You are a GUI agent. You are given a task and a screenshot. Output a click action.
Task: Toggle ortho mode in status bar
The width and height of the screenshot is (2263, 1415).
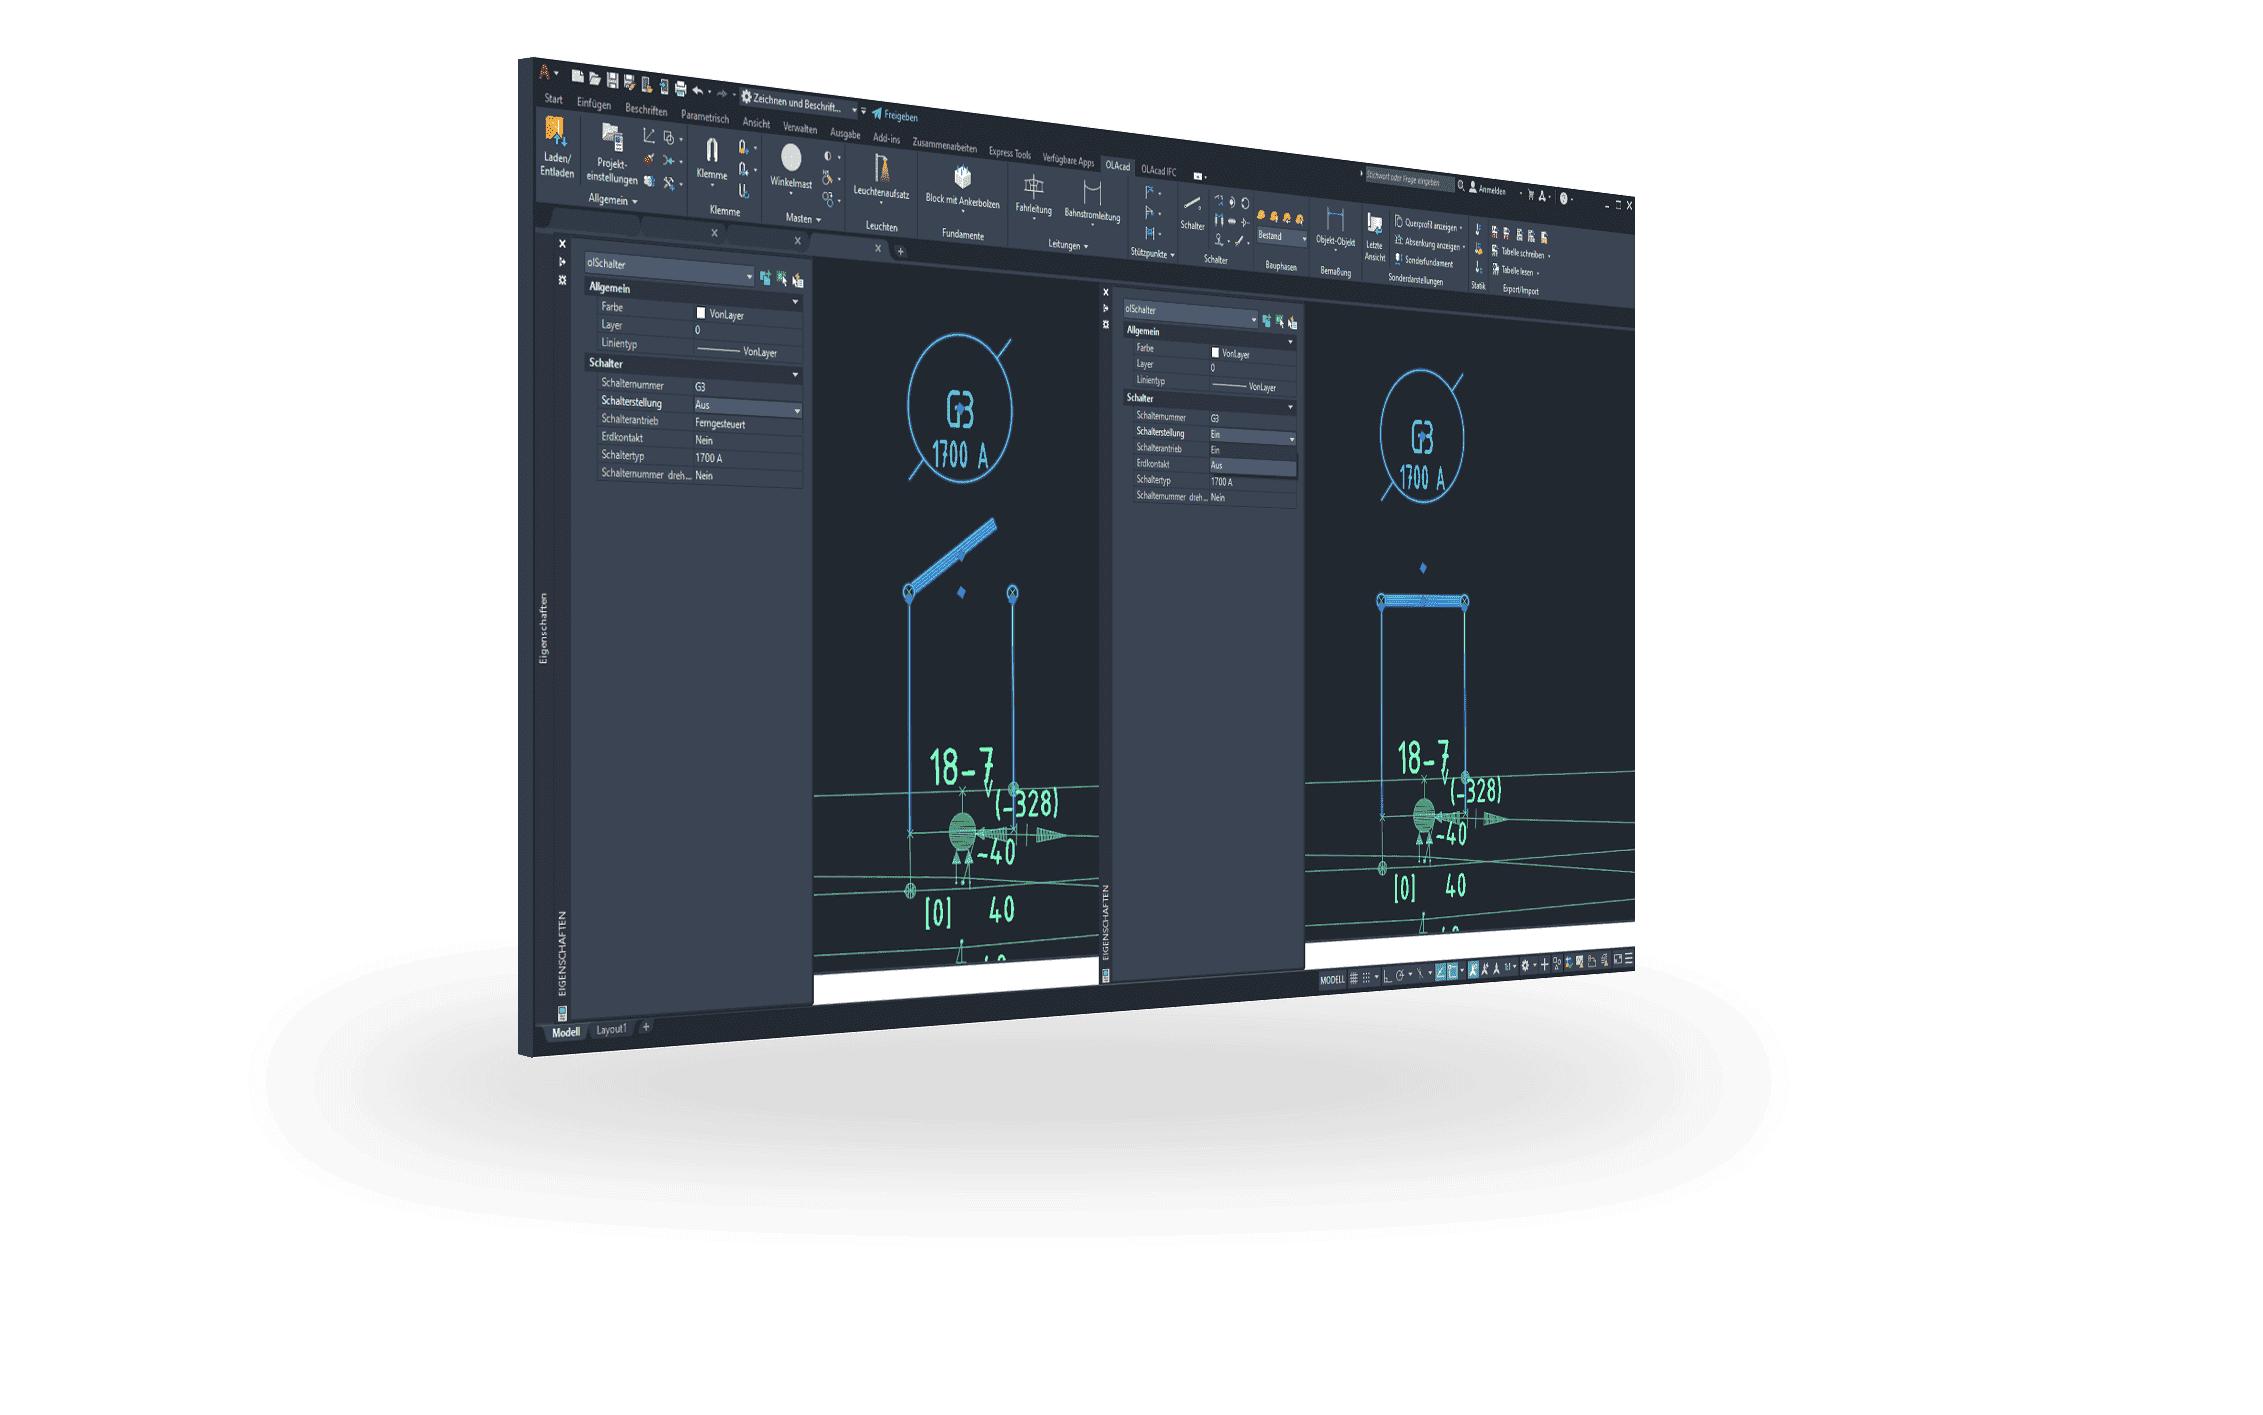[1388, 977]
